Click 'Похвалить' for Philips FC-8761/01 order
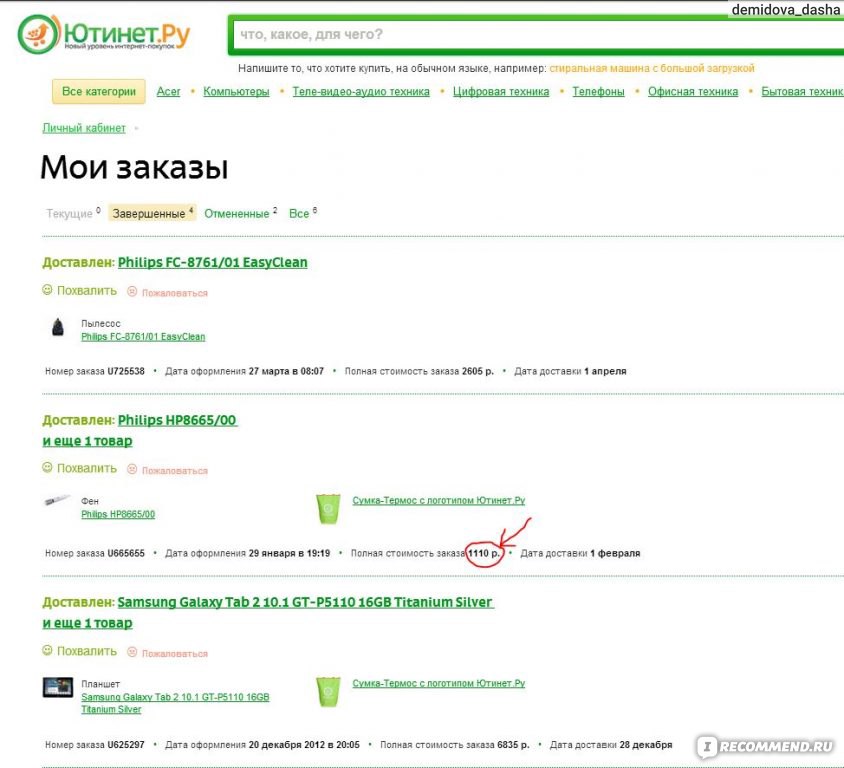Image resolution: width=844 pixels, height=768 pixels. 87,291
